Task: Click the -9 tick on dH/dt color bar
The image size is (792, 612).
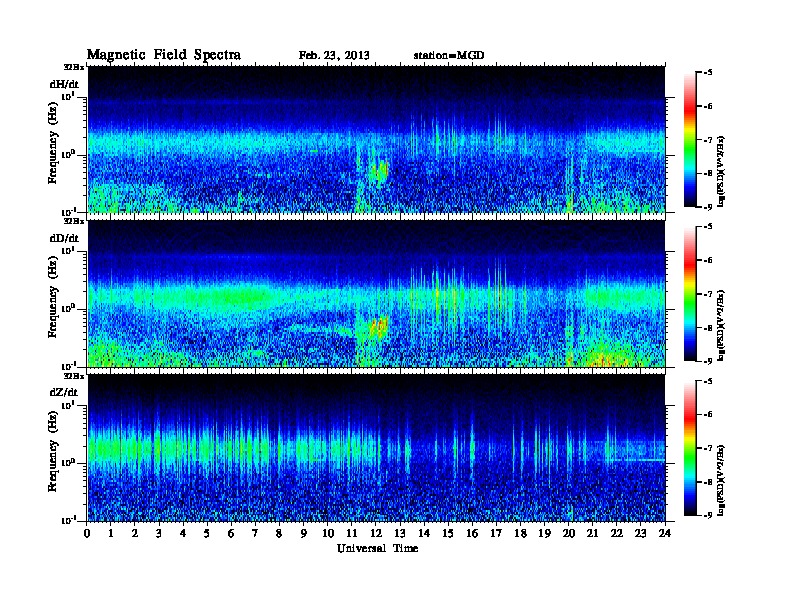Action: coord(708,207)
